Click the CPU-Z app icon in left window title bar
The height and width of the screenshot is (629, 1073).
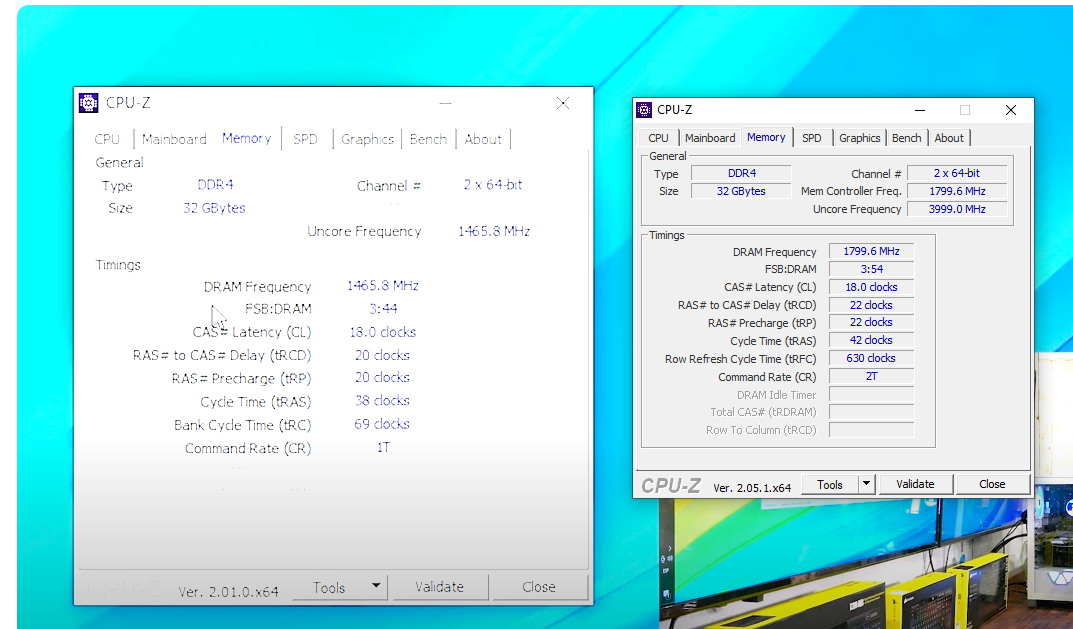point(88,103)
